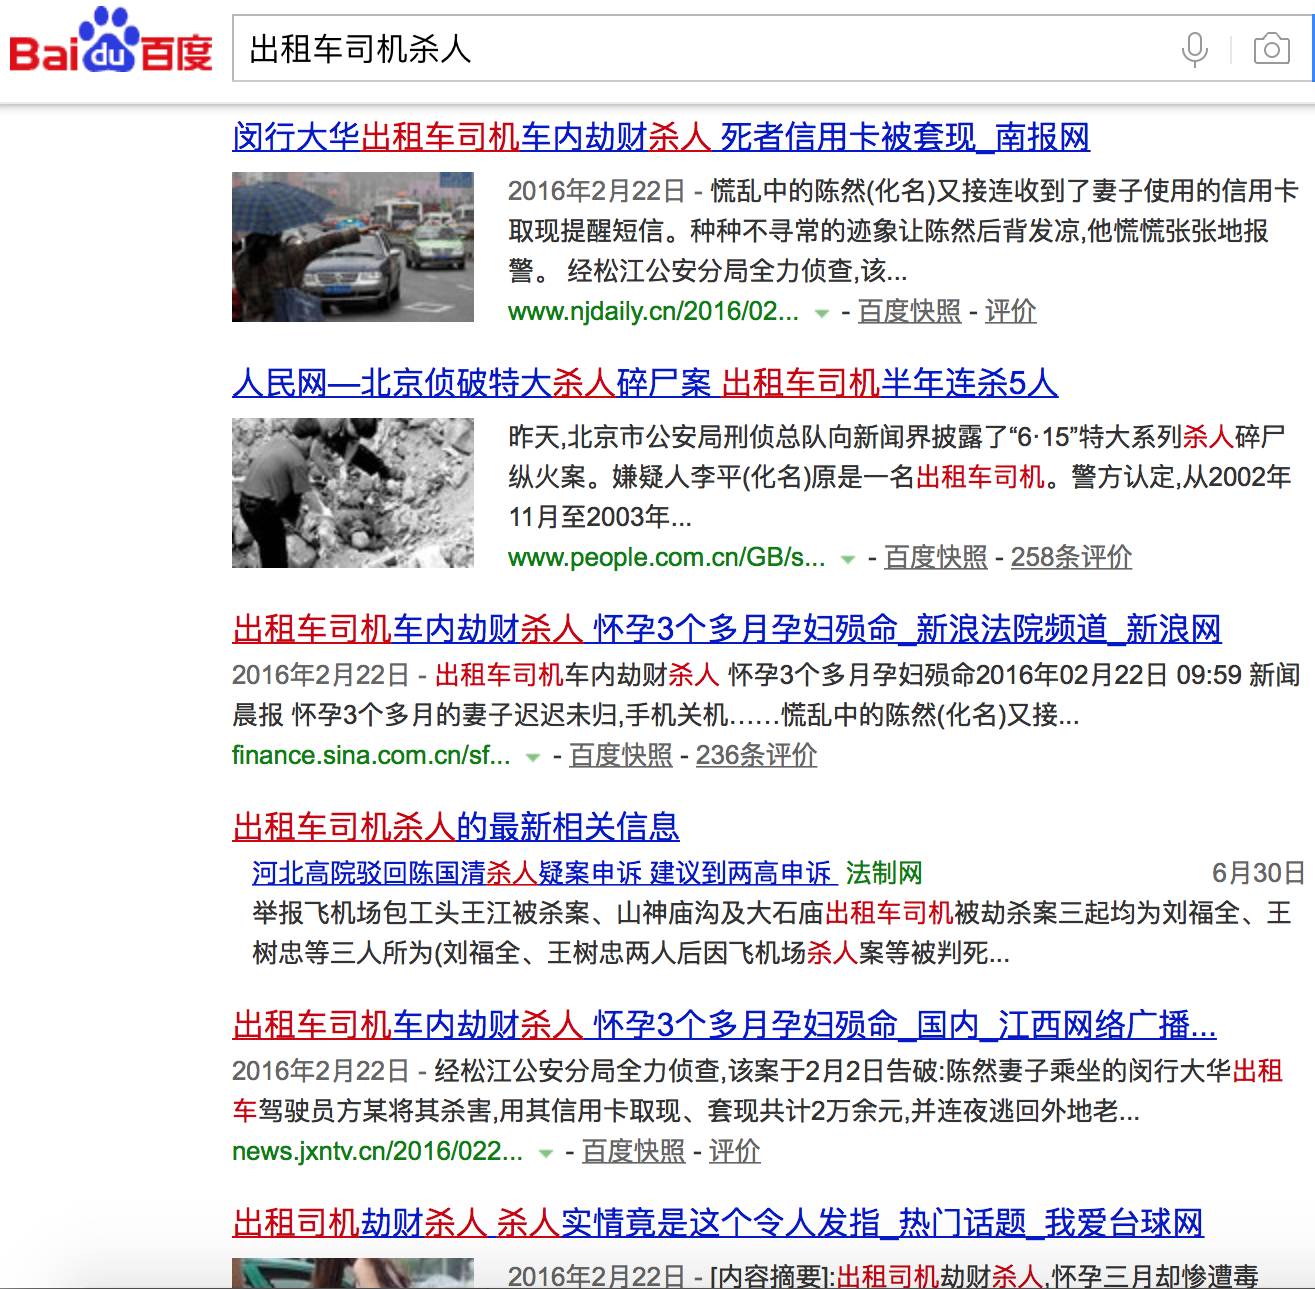This screenshot has height=1289, width=1315.
Task: View the 258条评价 reviews link
Action: 1071,558
